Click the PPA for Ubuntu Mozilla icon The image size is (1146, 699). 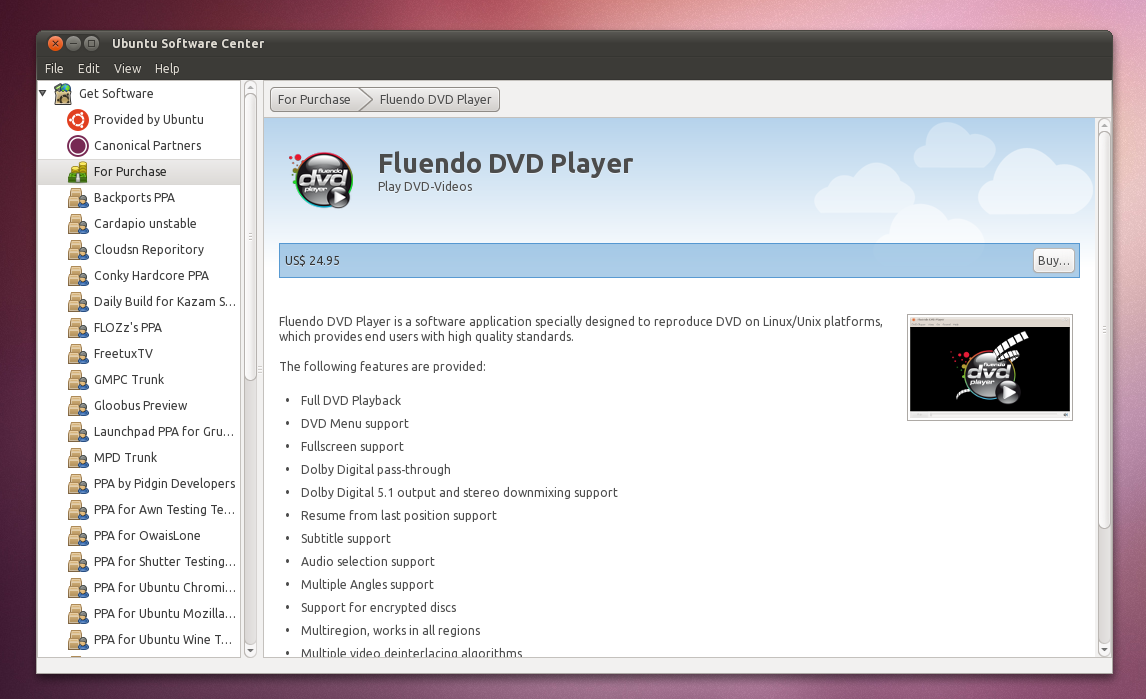coord(77,613)
